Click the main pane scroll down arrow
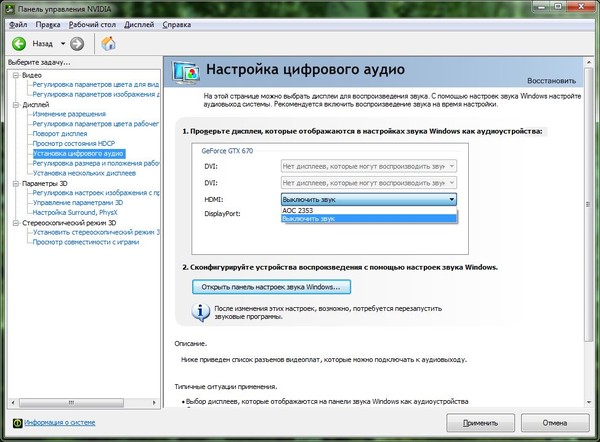This screenshot has width=600, height=442. pyautogui.click(x=589, y=402)
